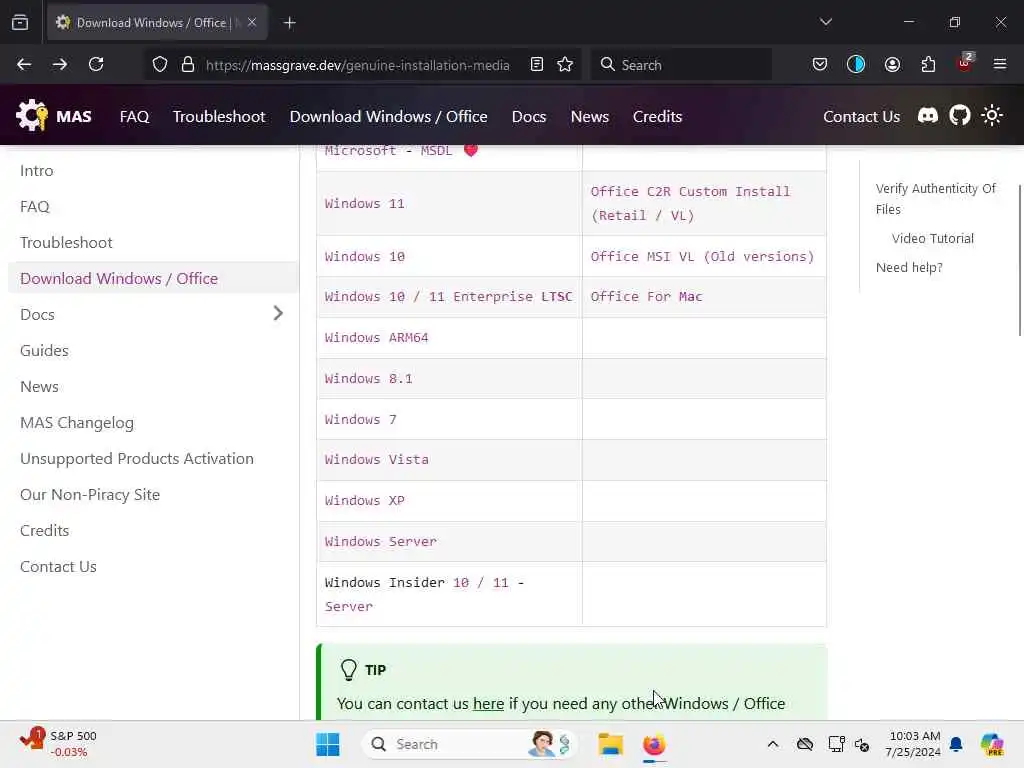Open the notifications bell icon
The height and width of the screenshot is (768, 1024).
956,744
